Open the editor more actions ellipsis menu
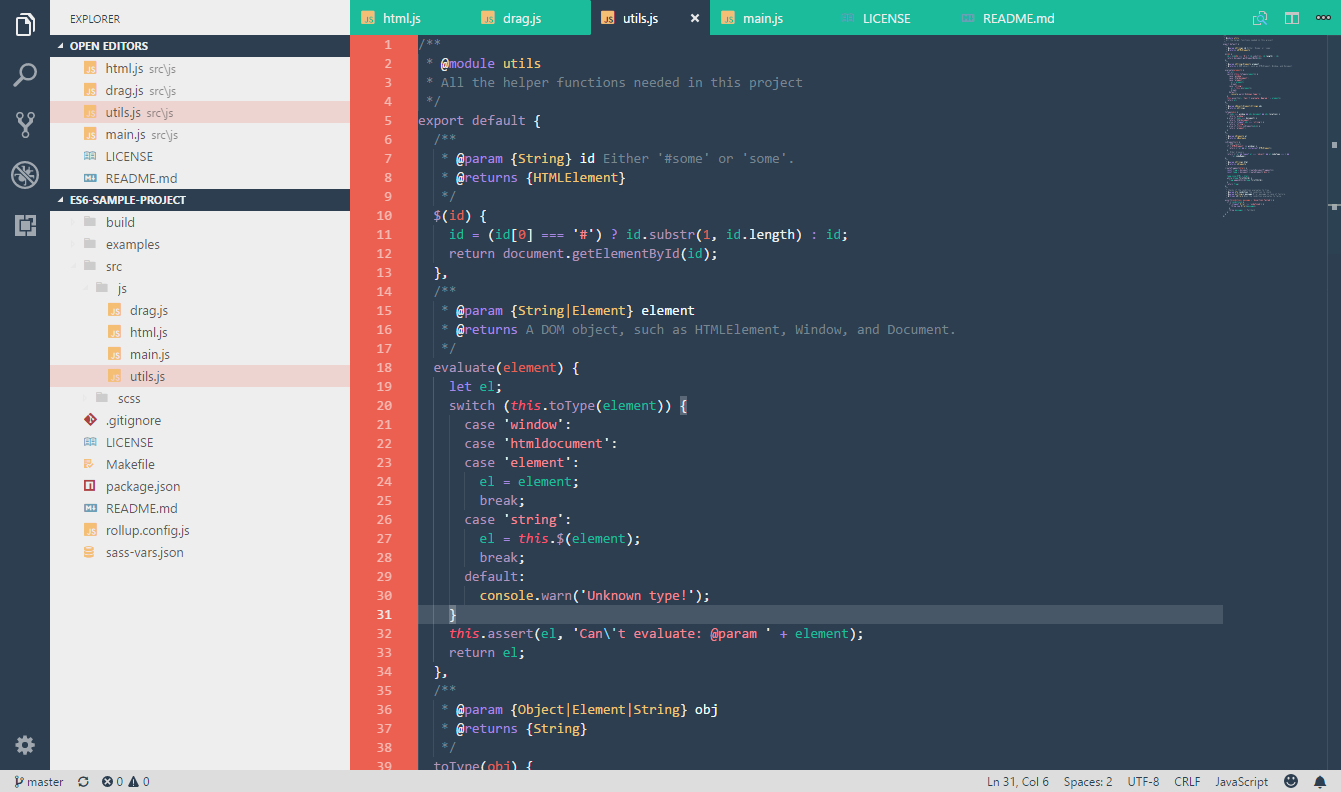Viewport: 1341px width, 792px height. (1323, 17)
